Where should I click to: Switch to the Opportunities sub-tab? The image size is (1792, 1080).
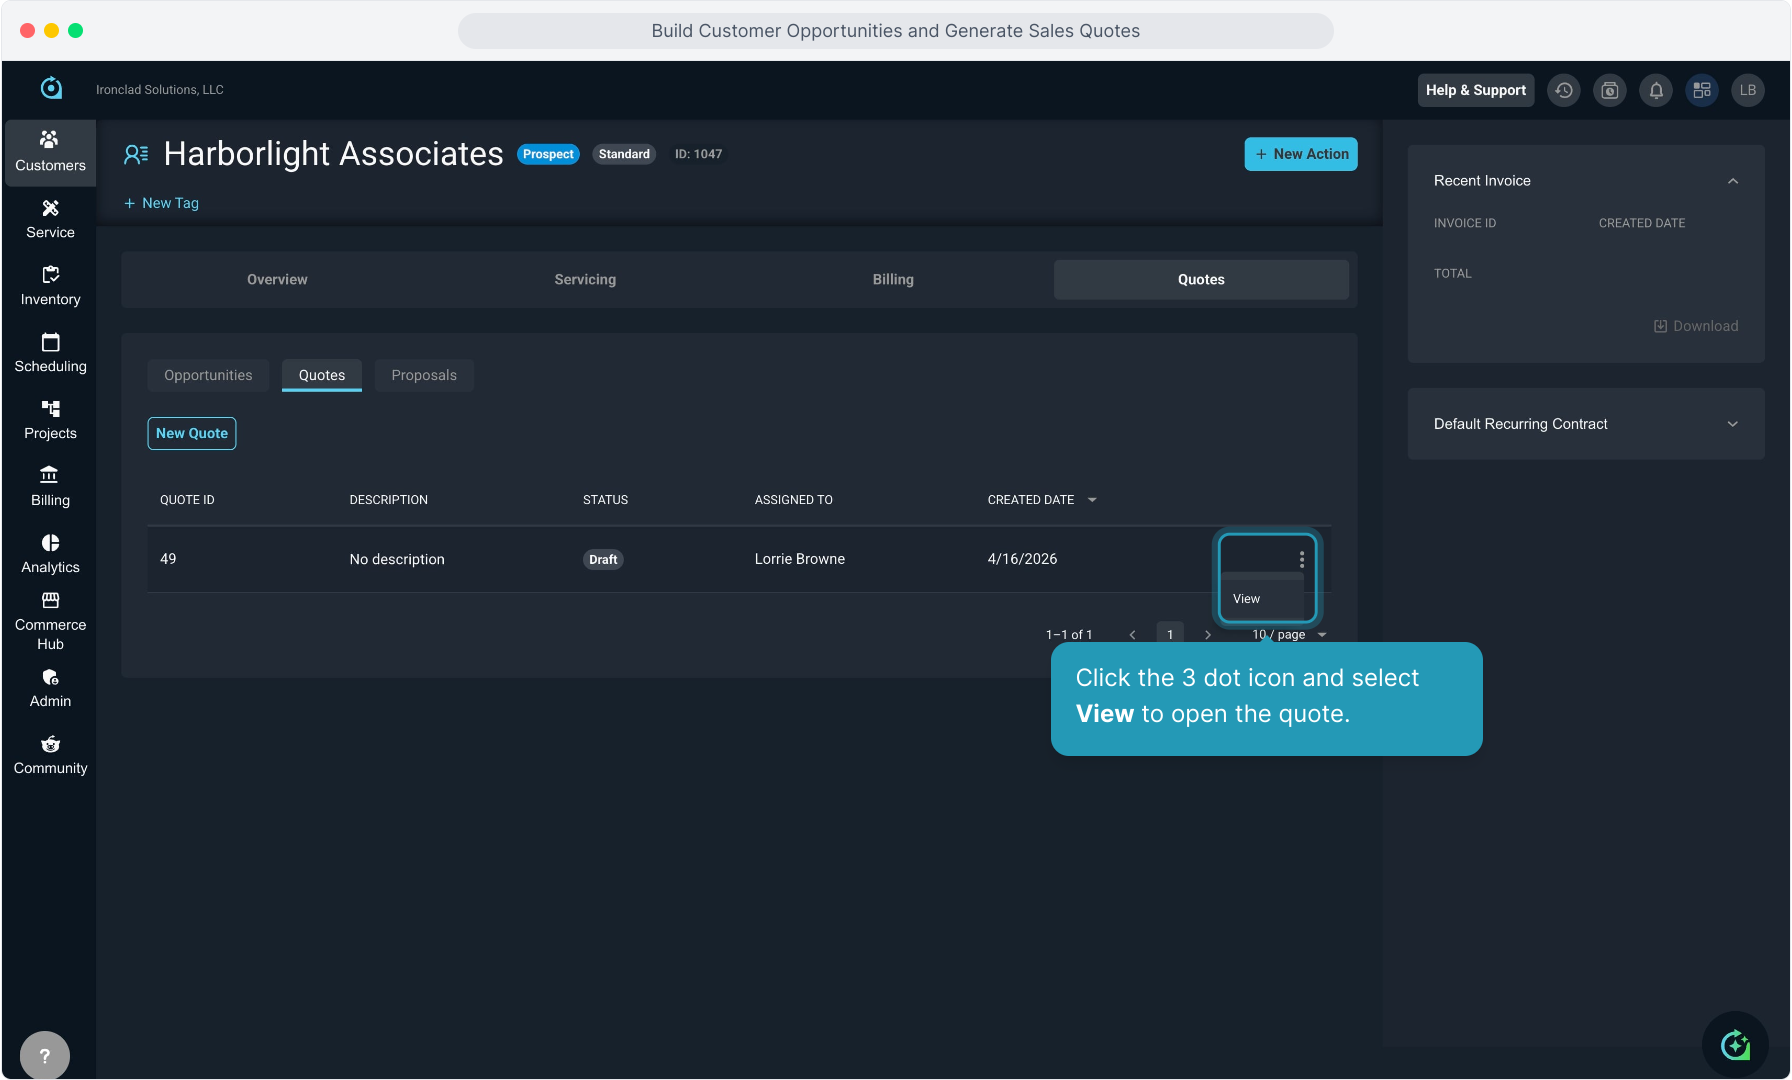click(208, 375)
